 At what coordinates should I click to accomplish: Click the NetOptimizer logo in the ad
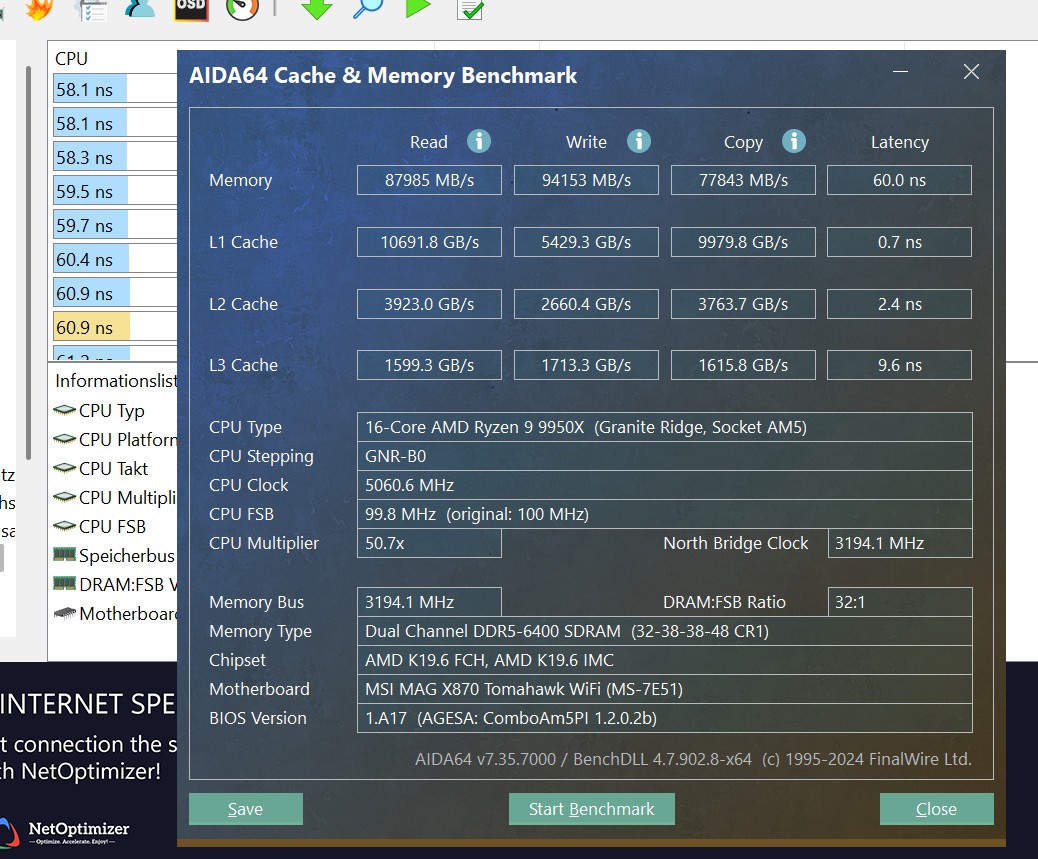pyautogui.click(x=64, y=833)
